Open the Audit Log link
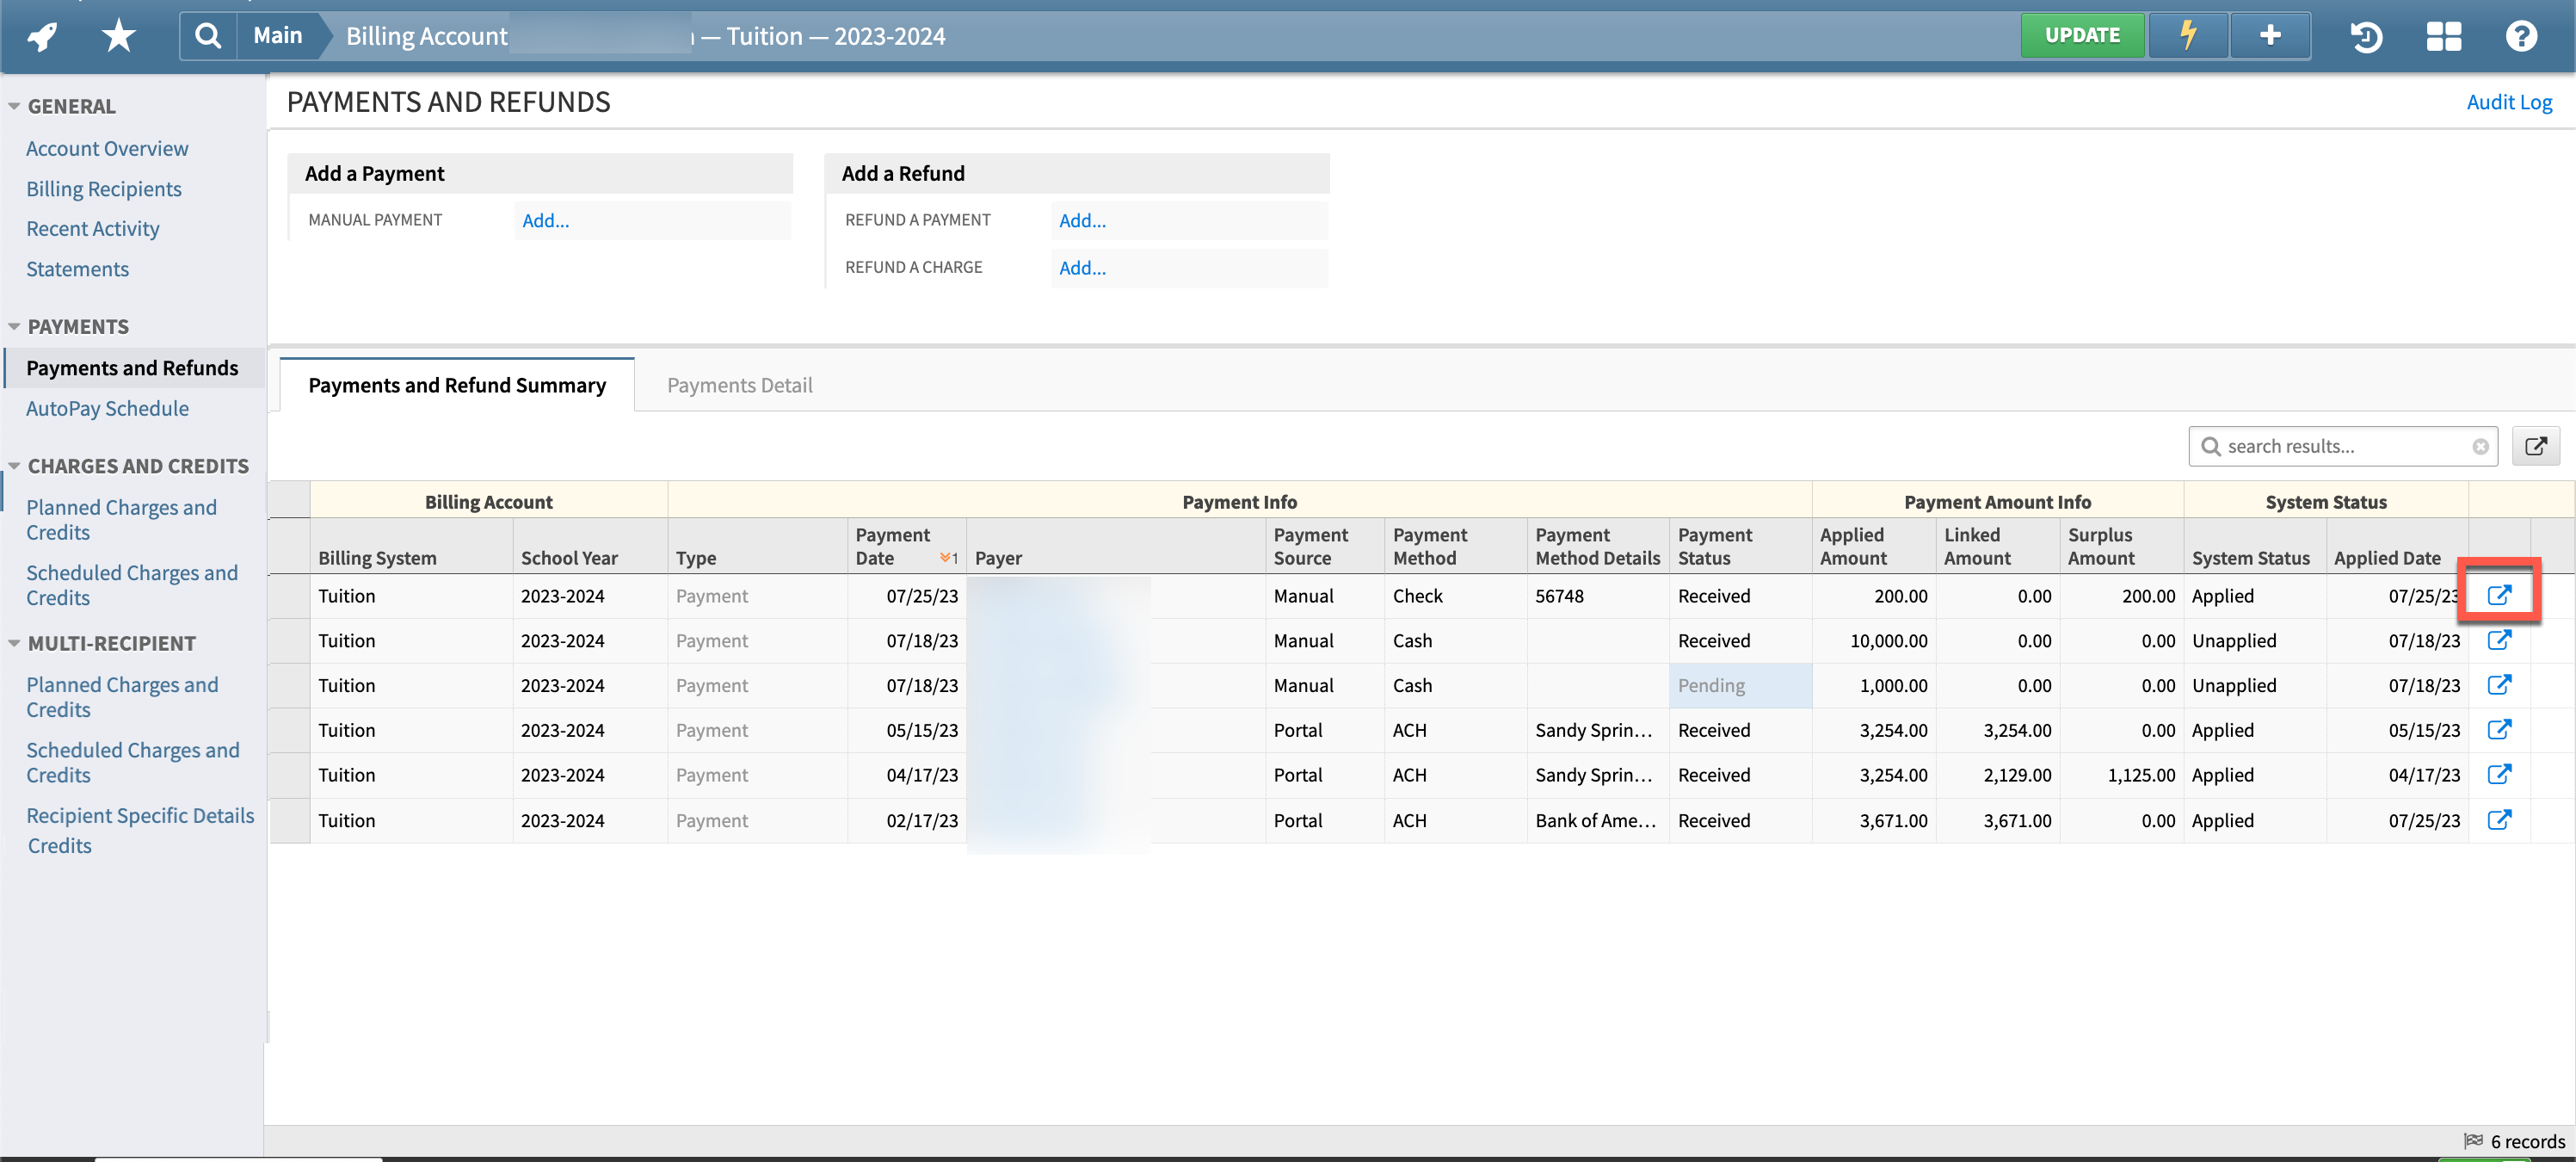This screenshot has width=2576, height=1162. 2510,101
